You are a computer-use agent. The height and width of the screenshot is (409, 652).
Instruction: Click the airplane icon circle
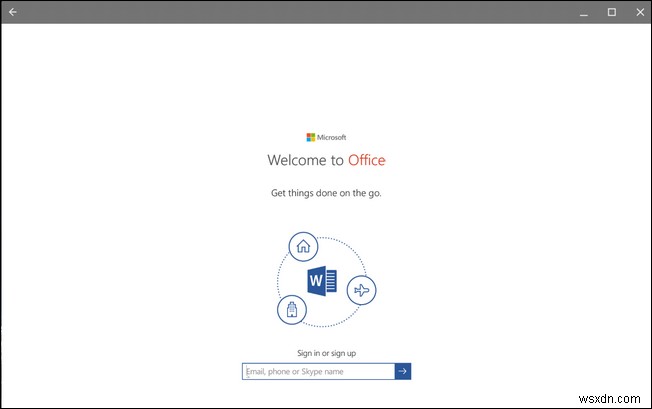[x=361, y=290]
